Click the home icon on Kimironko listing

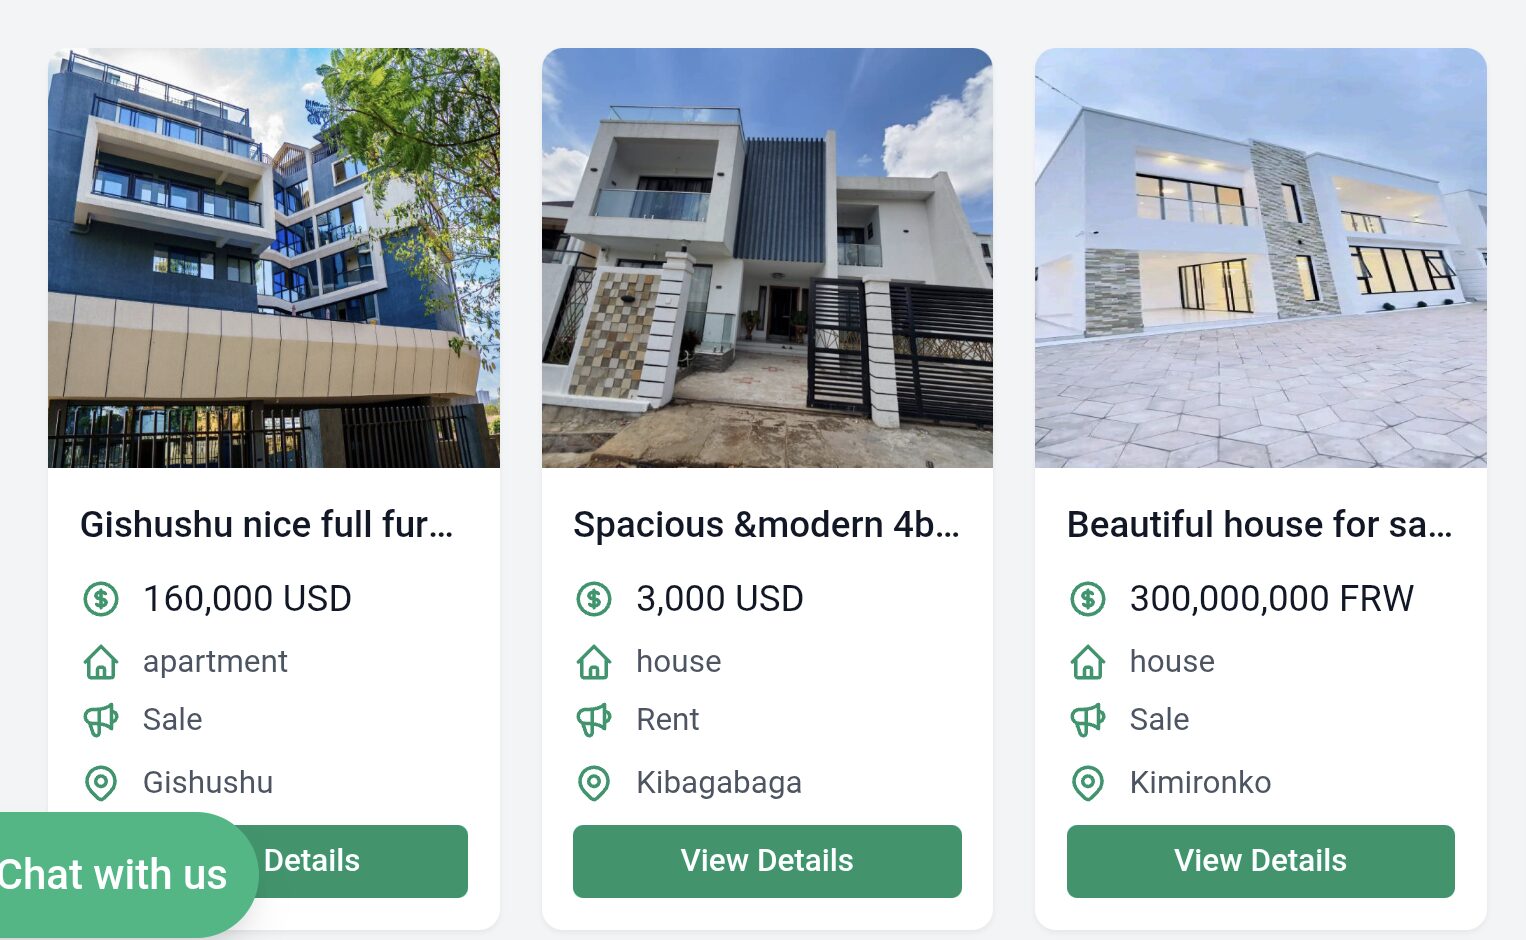pos(1088,662)
